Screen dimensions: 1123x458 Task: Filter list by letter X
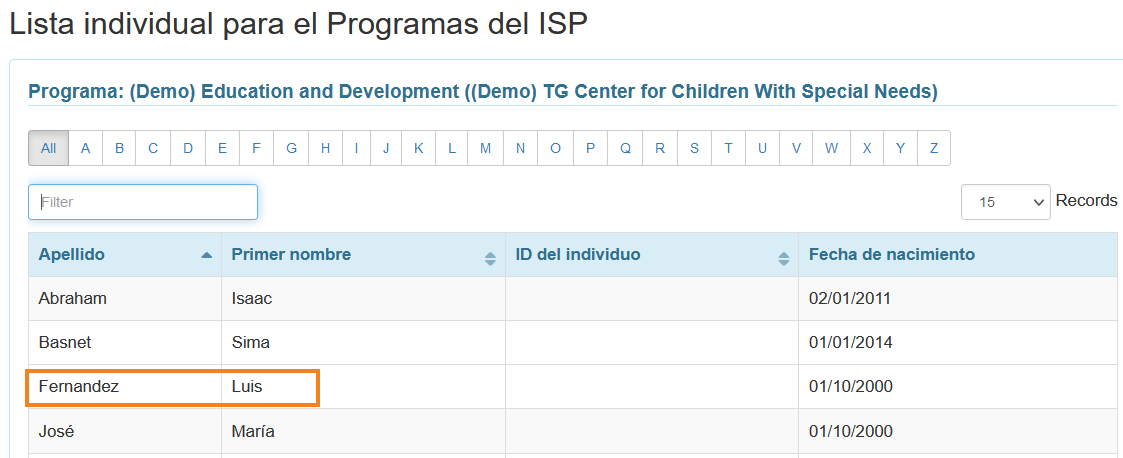coord(867,148)
